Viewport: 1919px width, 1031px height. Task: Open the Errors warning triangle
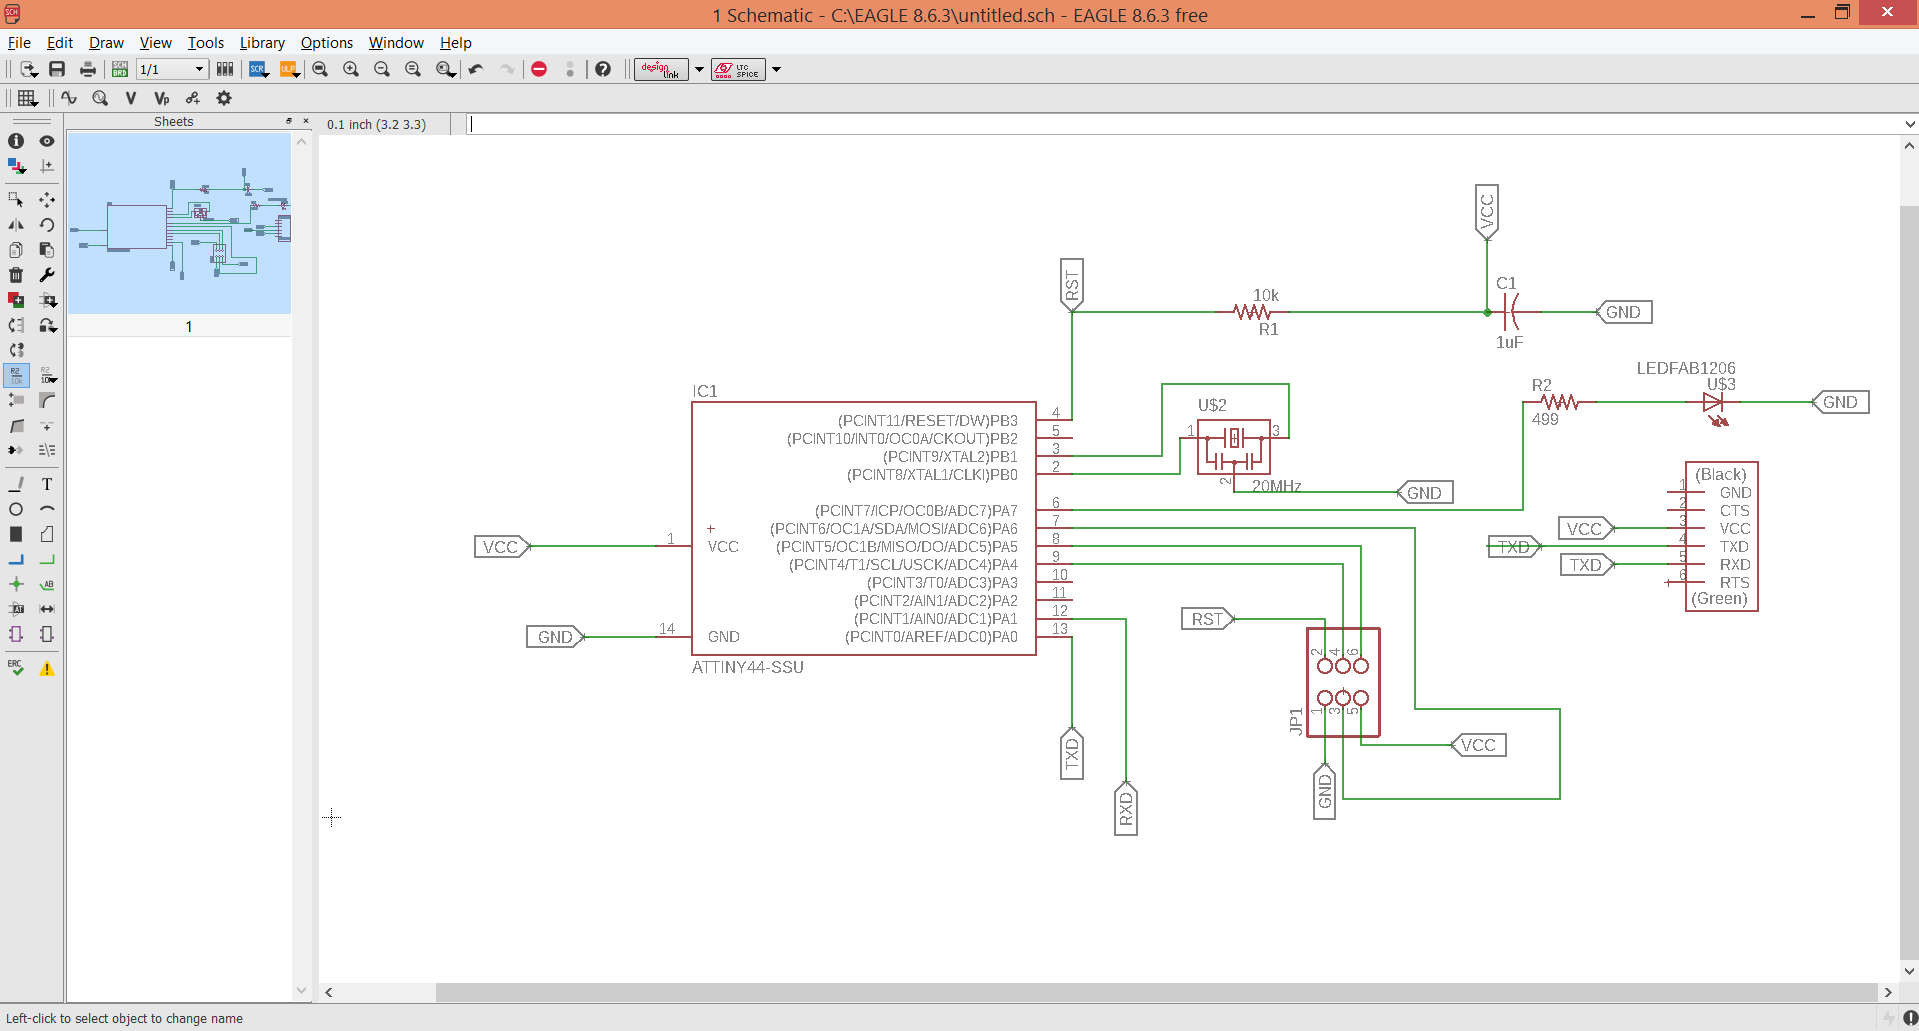pyautogui.click(x=47, y=668)
